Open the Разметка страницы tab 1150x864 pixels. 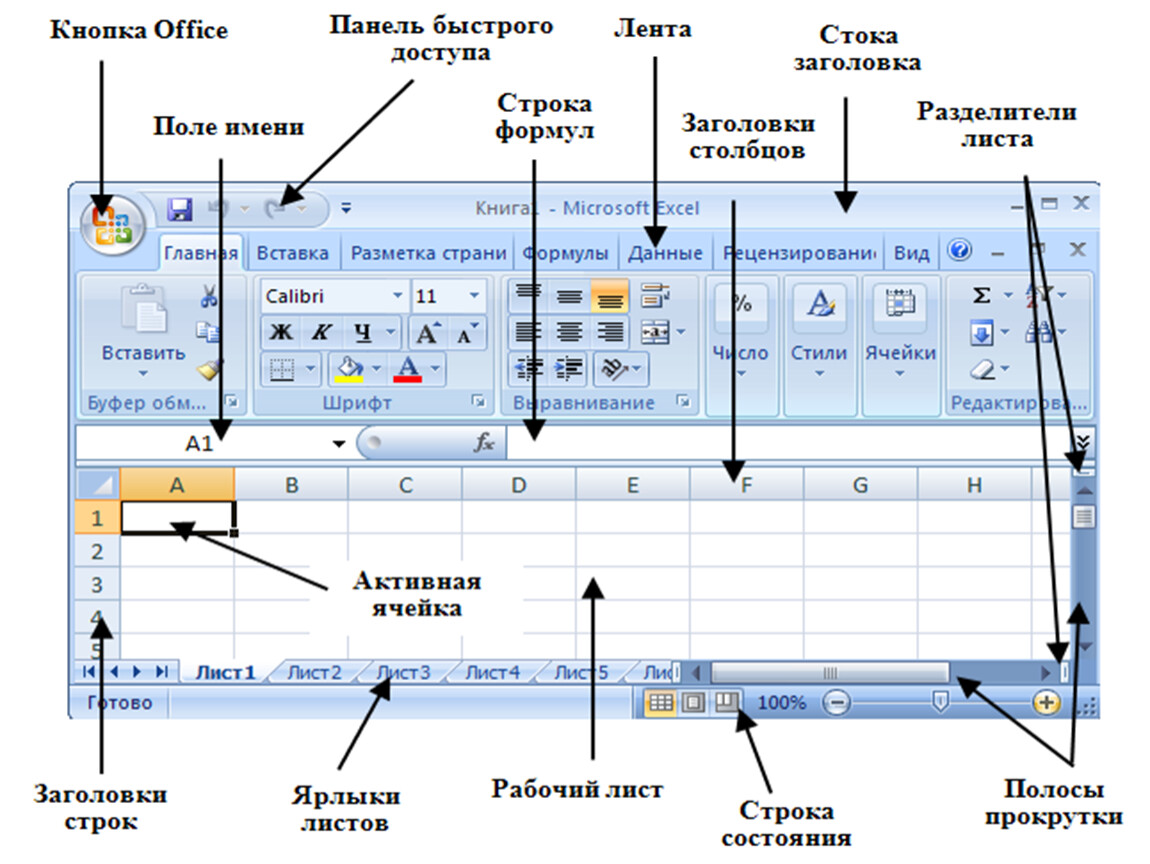[428, 253]
